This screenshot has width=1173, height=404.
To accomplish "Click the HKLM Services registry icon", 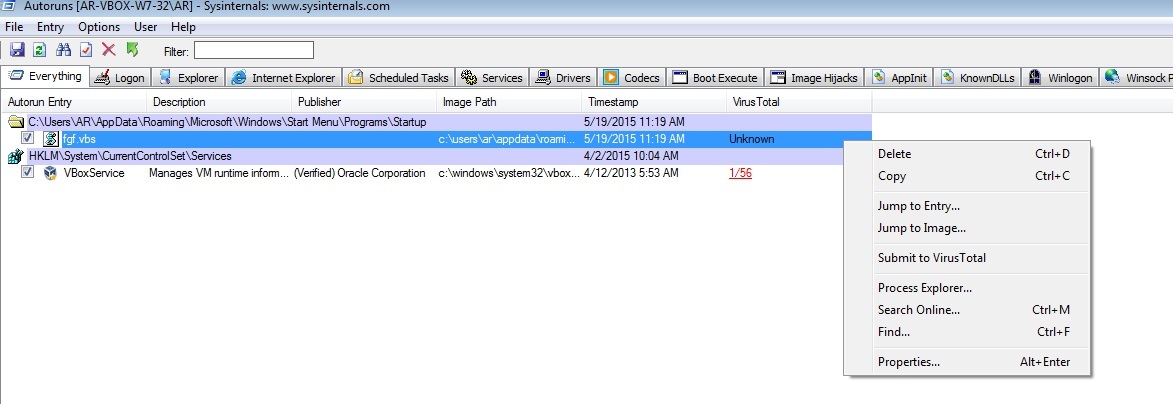I will click(16, 156).
